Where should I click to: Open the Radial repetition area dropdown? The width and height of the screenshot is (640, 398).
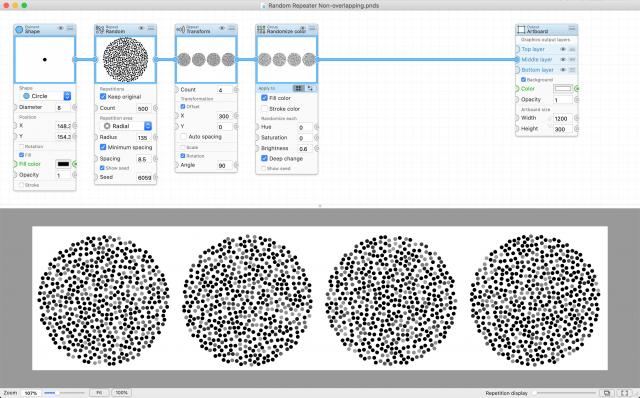pos(126,126)
